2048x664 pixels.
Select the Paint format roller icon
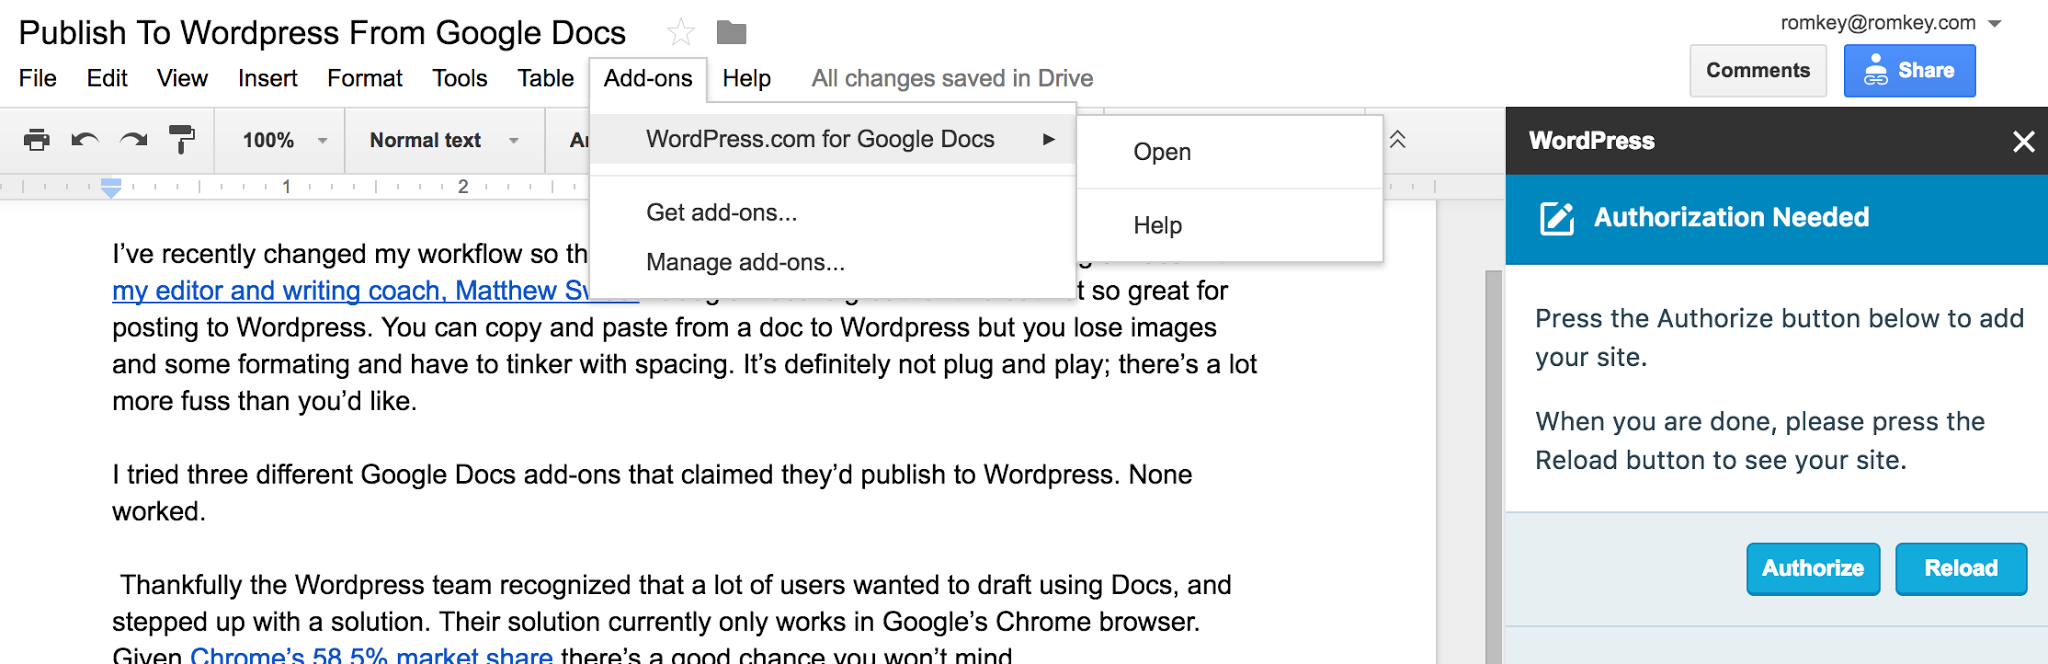pyautogui.click(x=181, y=140)
